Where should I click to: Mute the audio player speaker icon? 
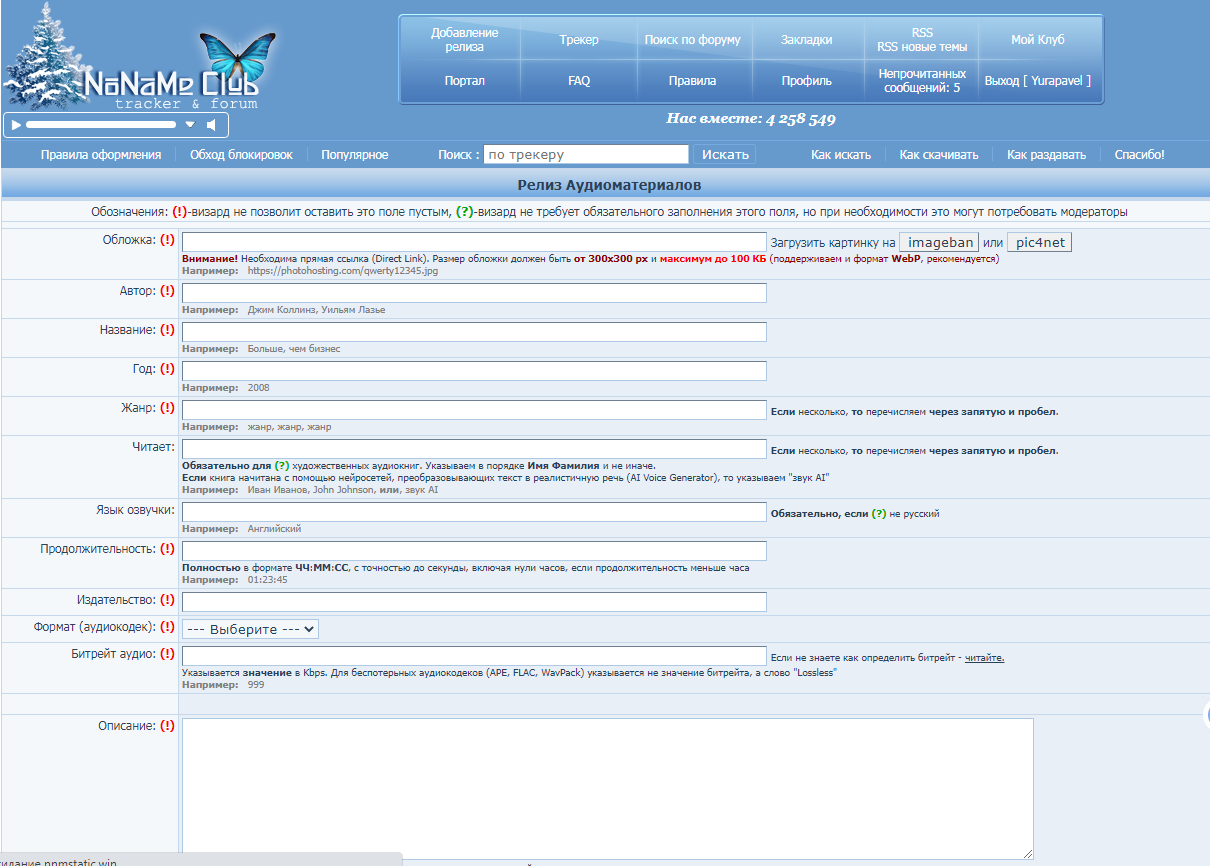click(x=211, y=125)
